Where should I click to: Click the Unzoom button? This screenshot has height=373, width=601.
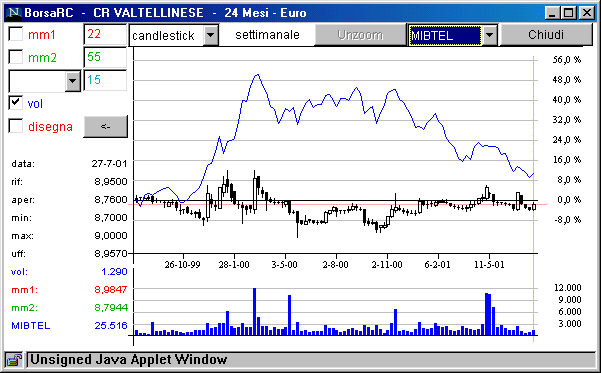(360, 35)
